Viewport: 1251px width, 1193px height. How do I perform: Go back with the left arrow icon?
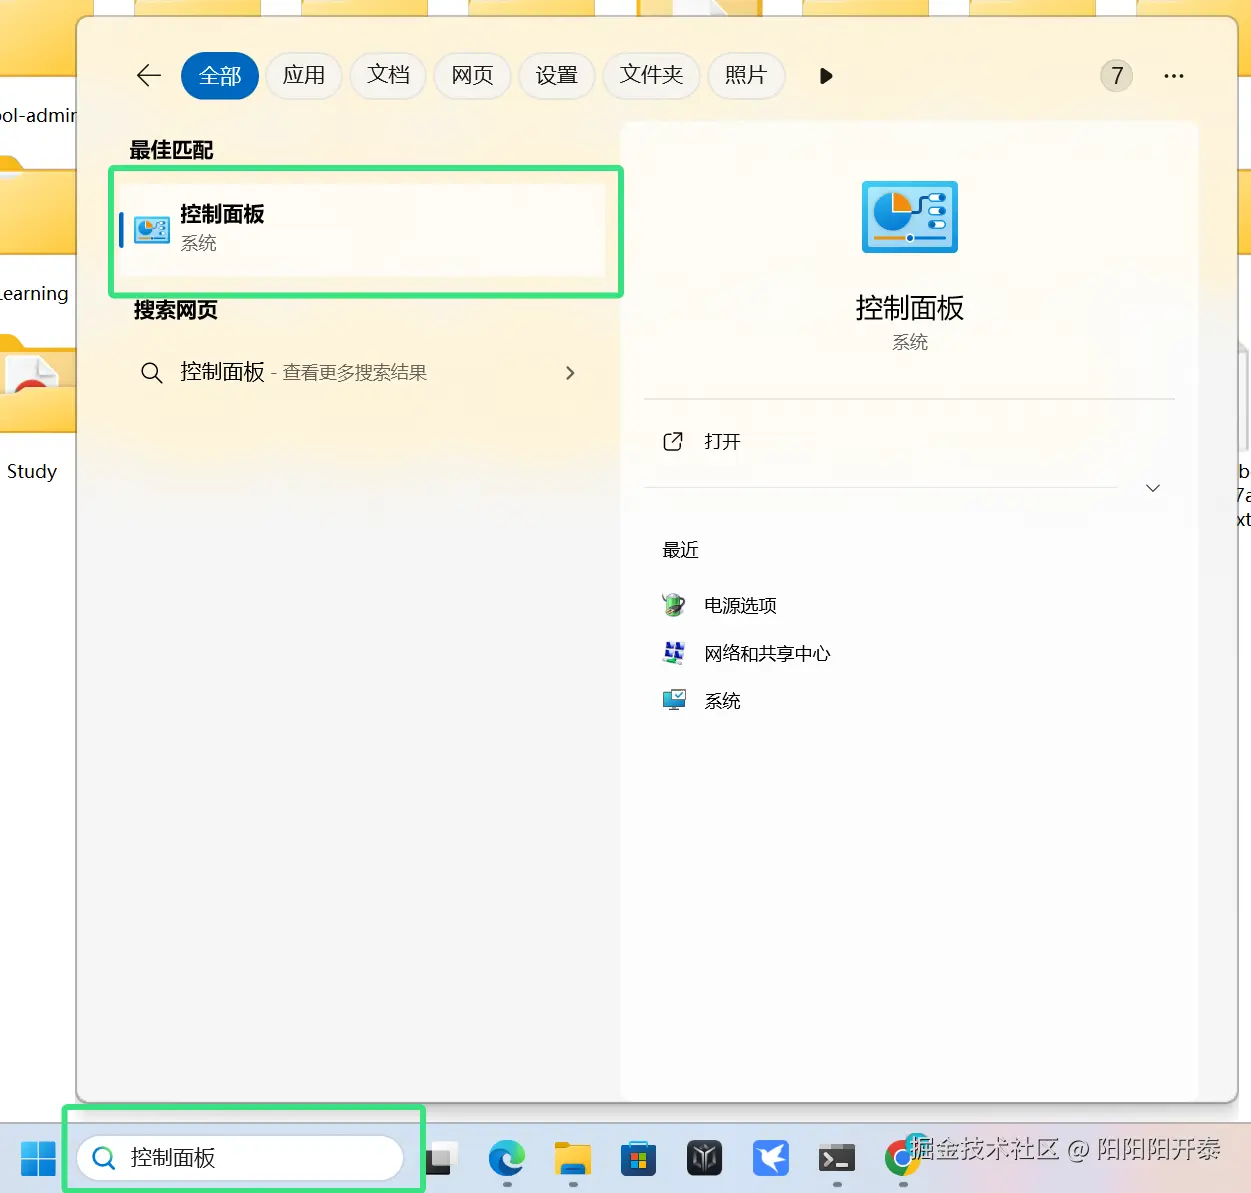click(149, 76)
